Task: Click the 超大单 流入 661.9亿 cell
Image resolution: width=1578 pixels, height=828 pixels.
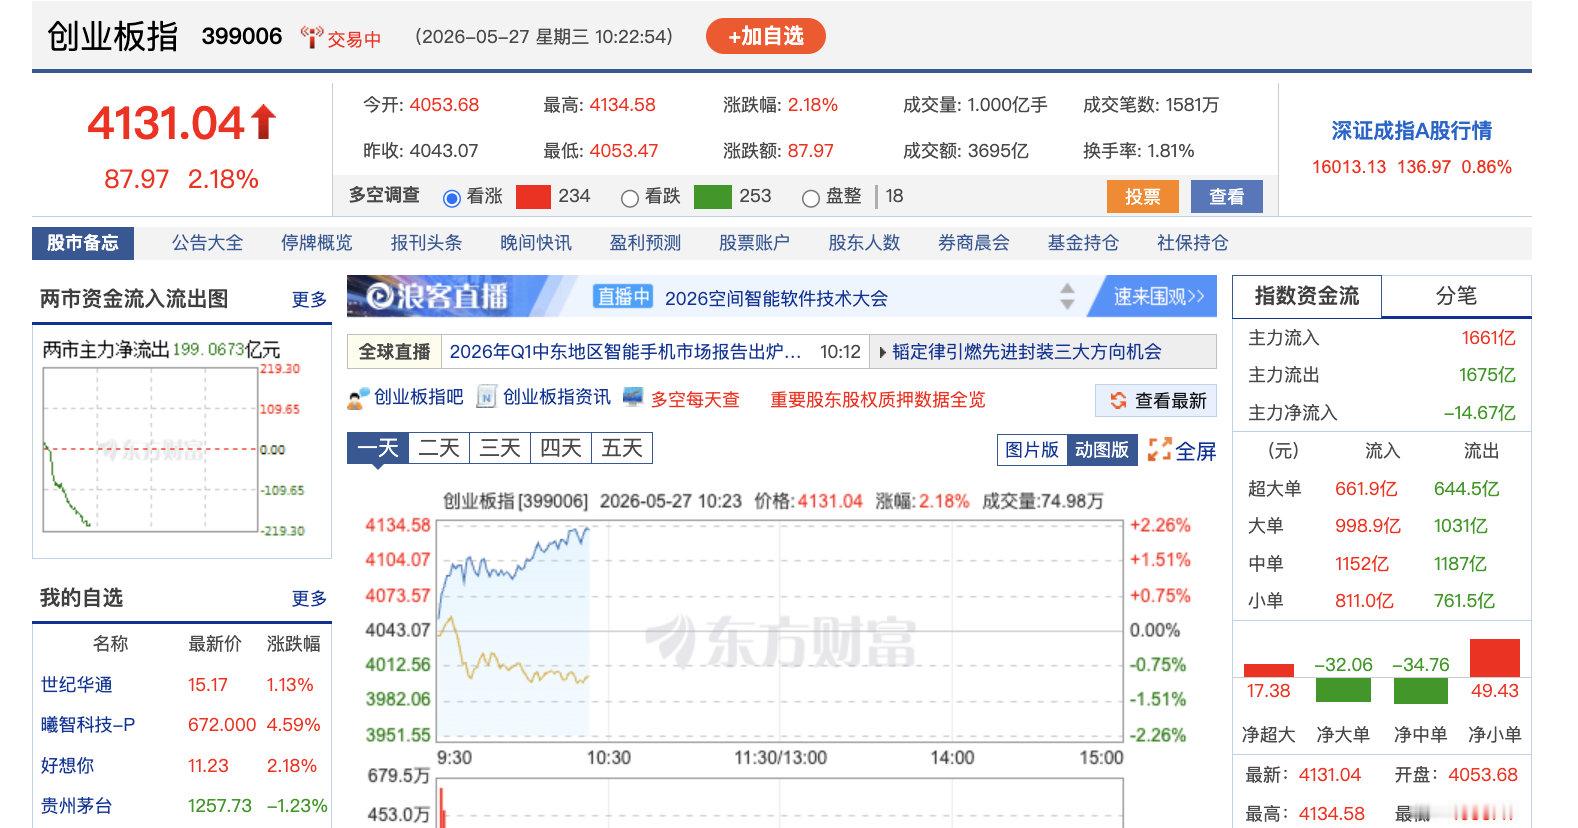Action: click(1366, 489)
